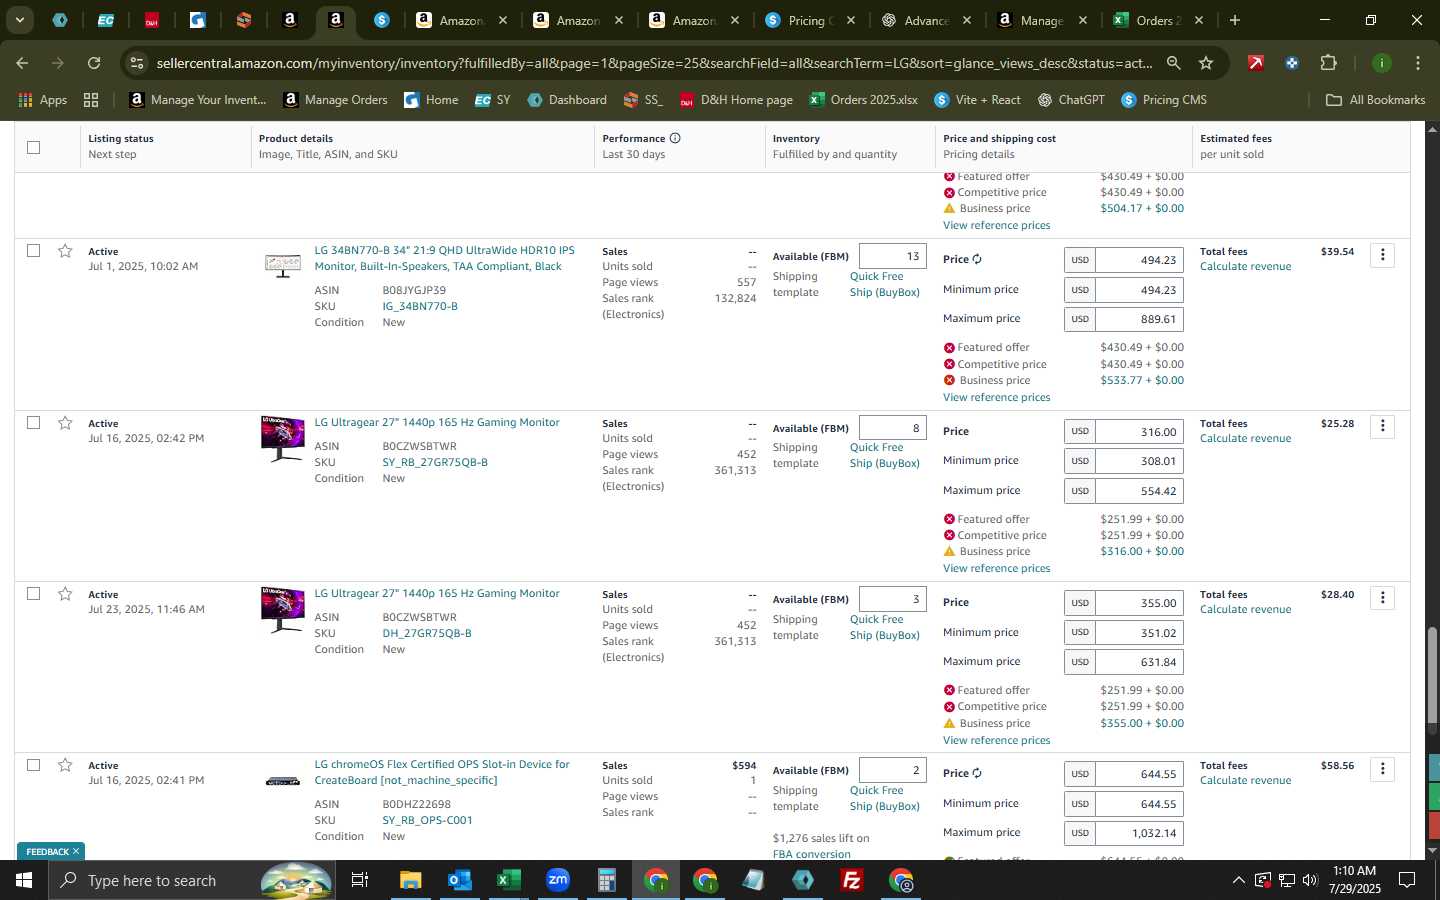Star the SY_RB_27GR75QB-B listing
The image size is (1440, 900).
point(65,423)
